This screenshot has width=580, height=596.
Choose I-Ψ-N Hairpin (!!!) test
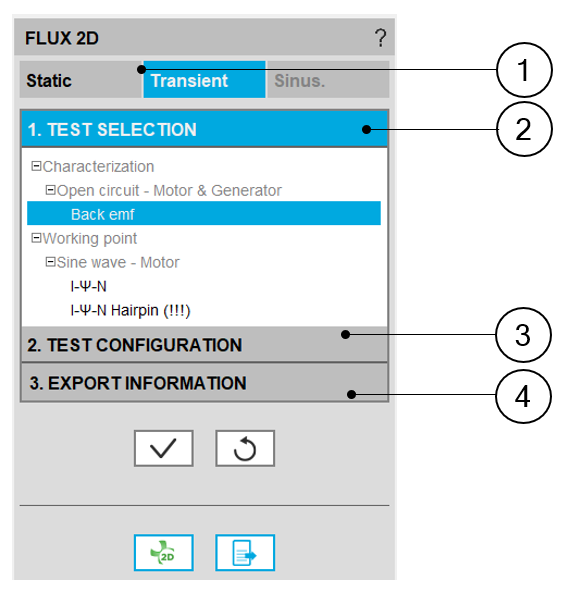(x=130, y=311)
